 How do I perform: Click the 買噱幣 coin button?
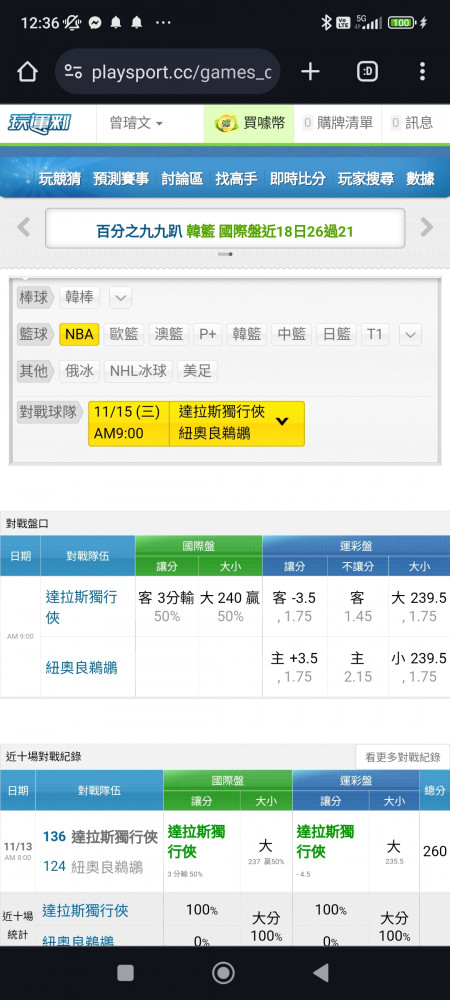pyautogui.click(x=249, y=123)
